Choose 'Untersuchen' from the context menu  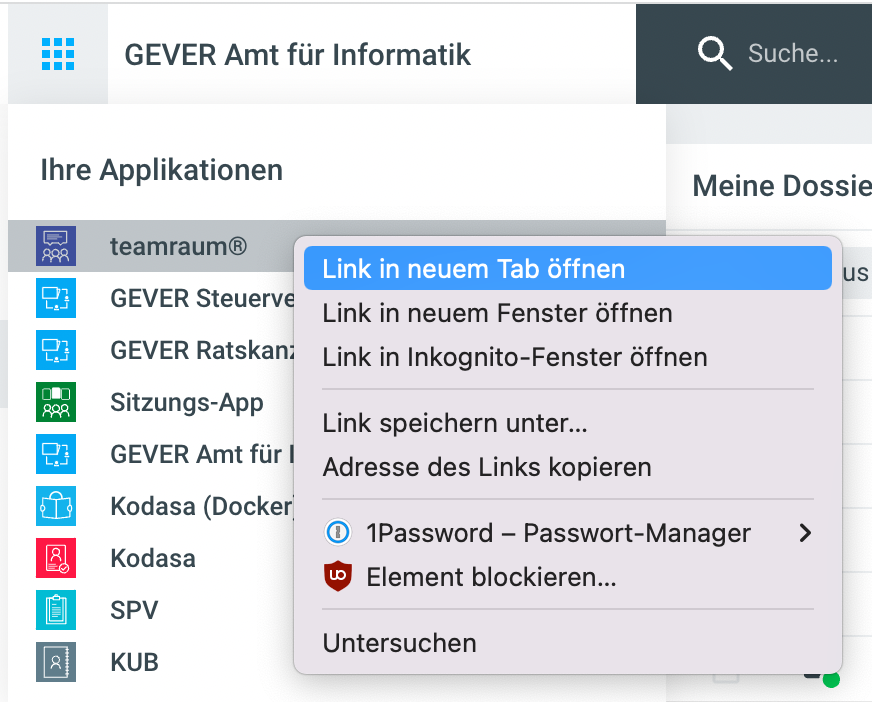(x=399, y=643)
